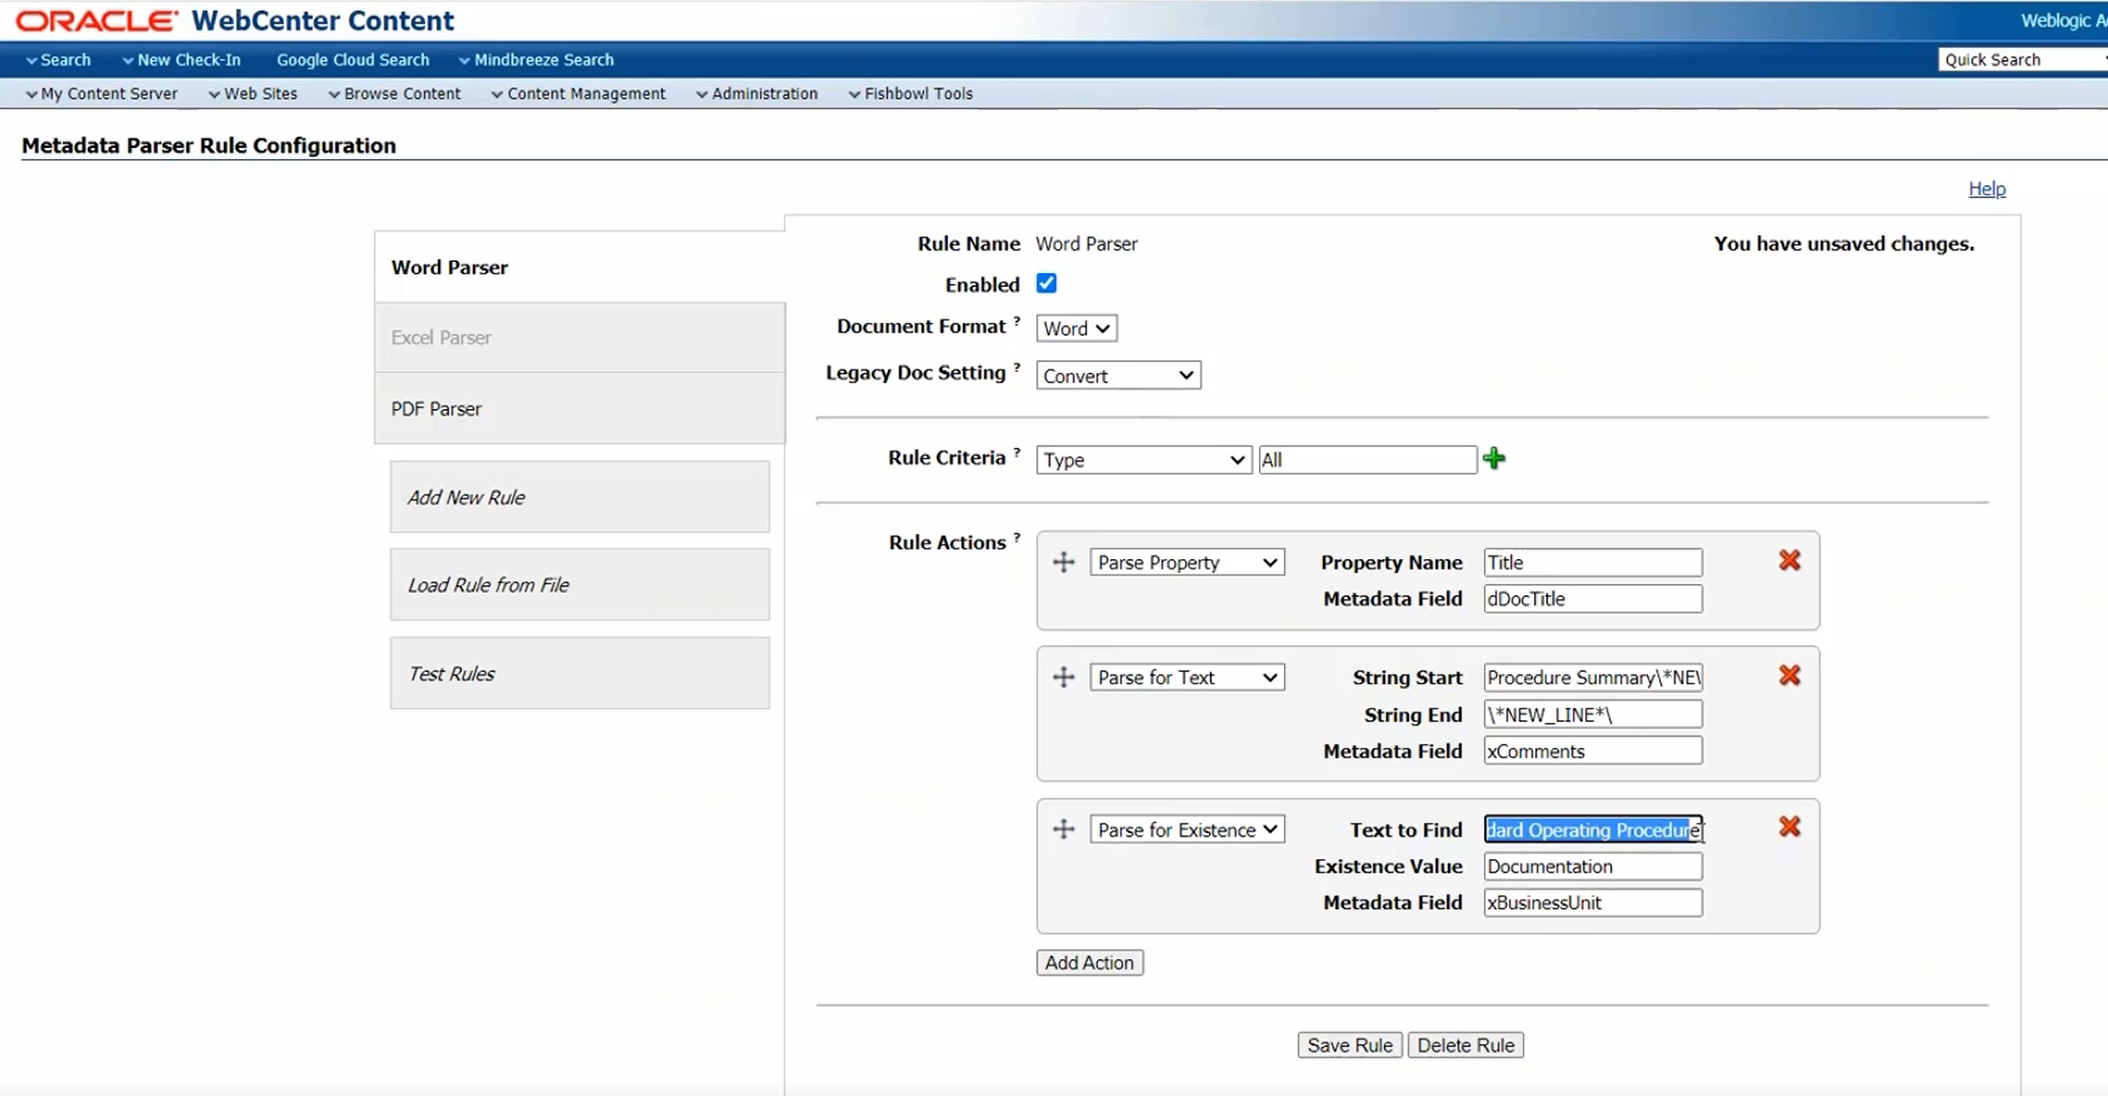The width and height of the screenshot is (2108, 1096).
Task: Click the Add Action button
Action: [1089, 962]
